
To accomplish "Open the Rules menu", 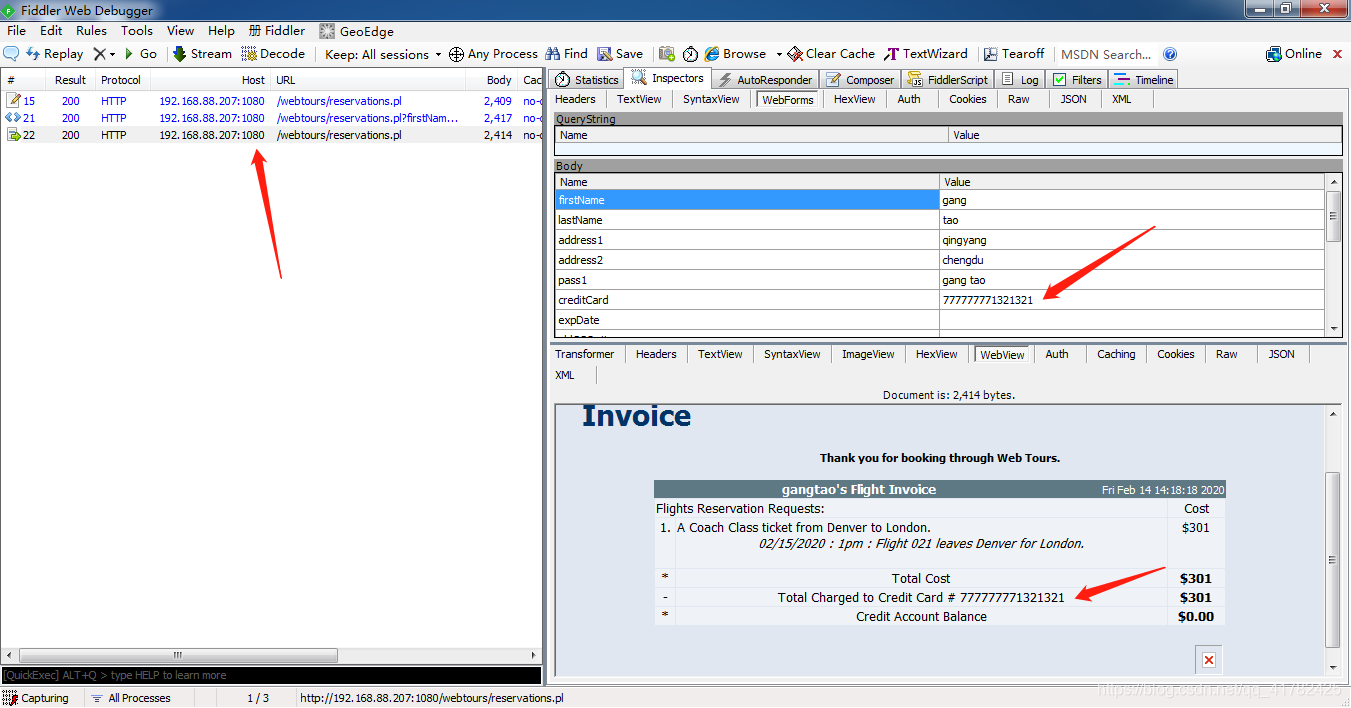I will click(91, 31).
